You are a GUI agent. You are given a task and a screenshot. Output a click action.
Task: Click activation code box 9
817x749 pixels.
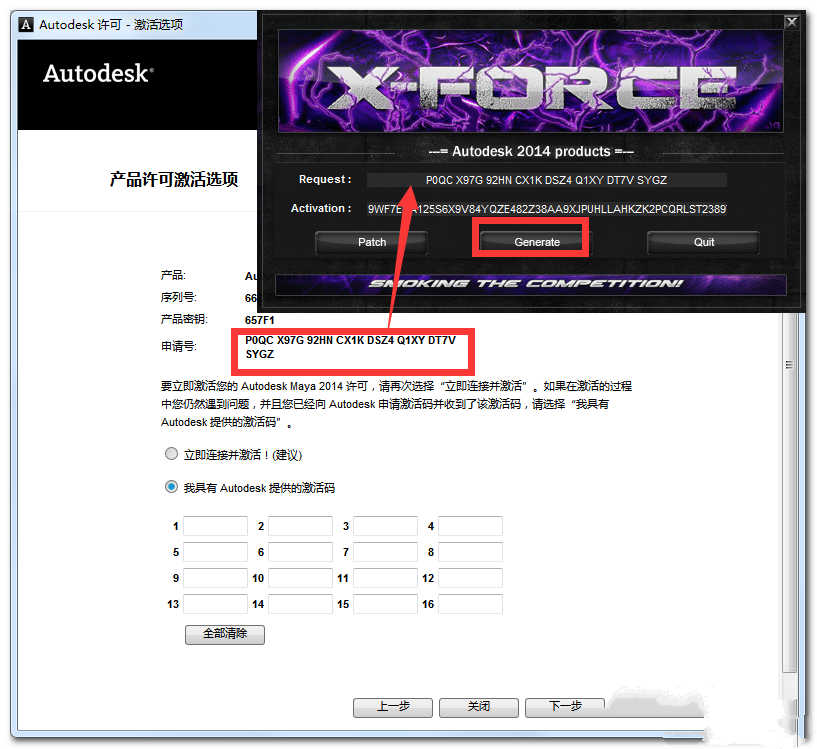click(215, 578)
